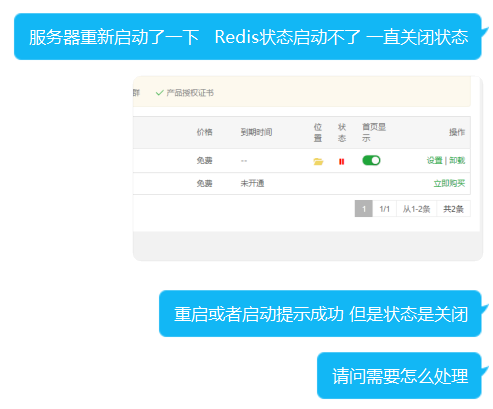Click the 到期时间 column header
This screenshot has height=409, width=493.
pos(256,132)
